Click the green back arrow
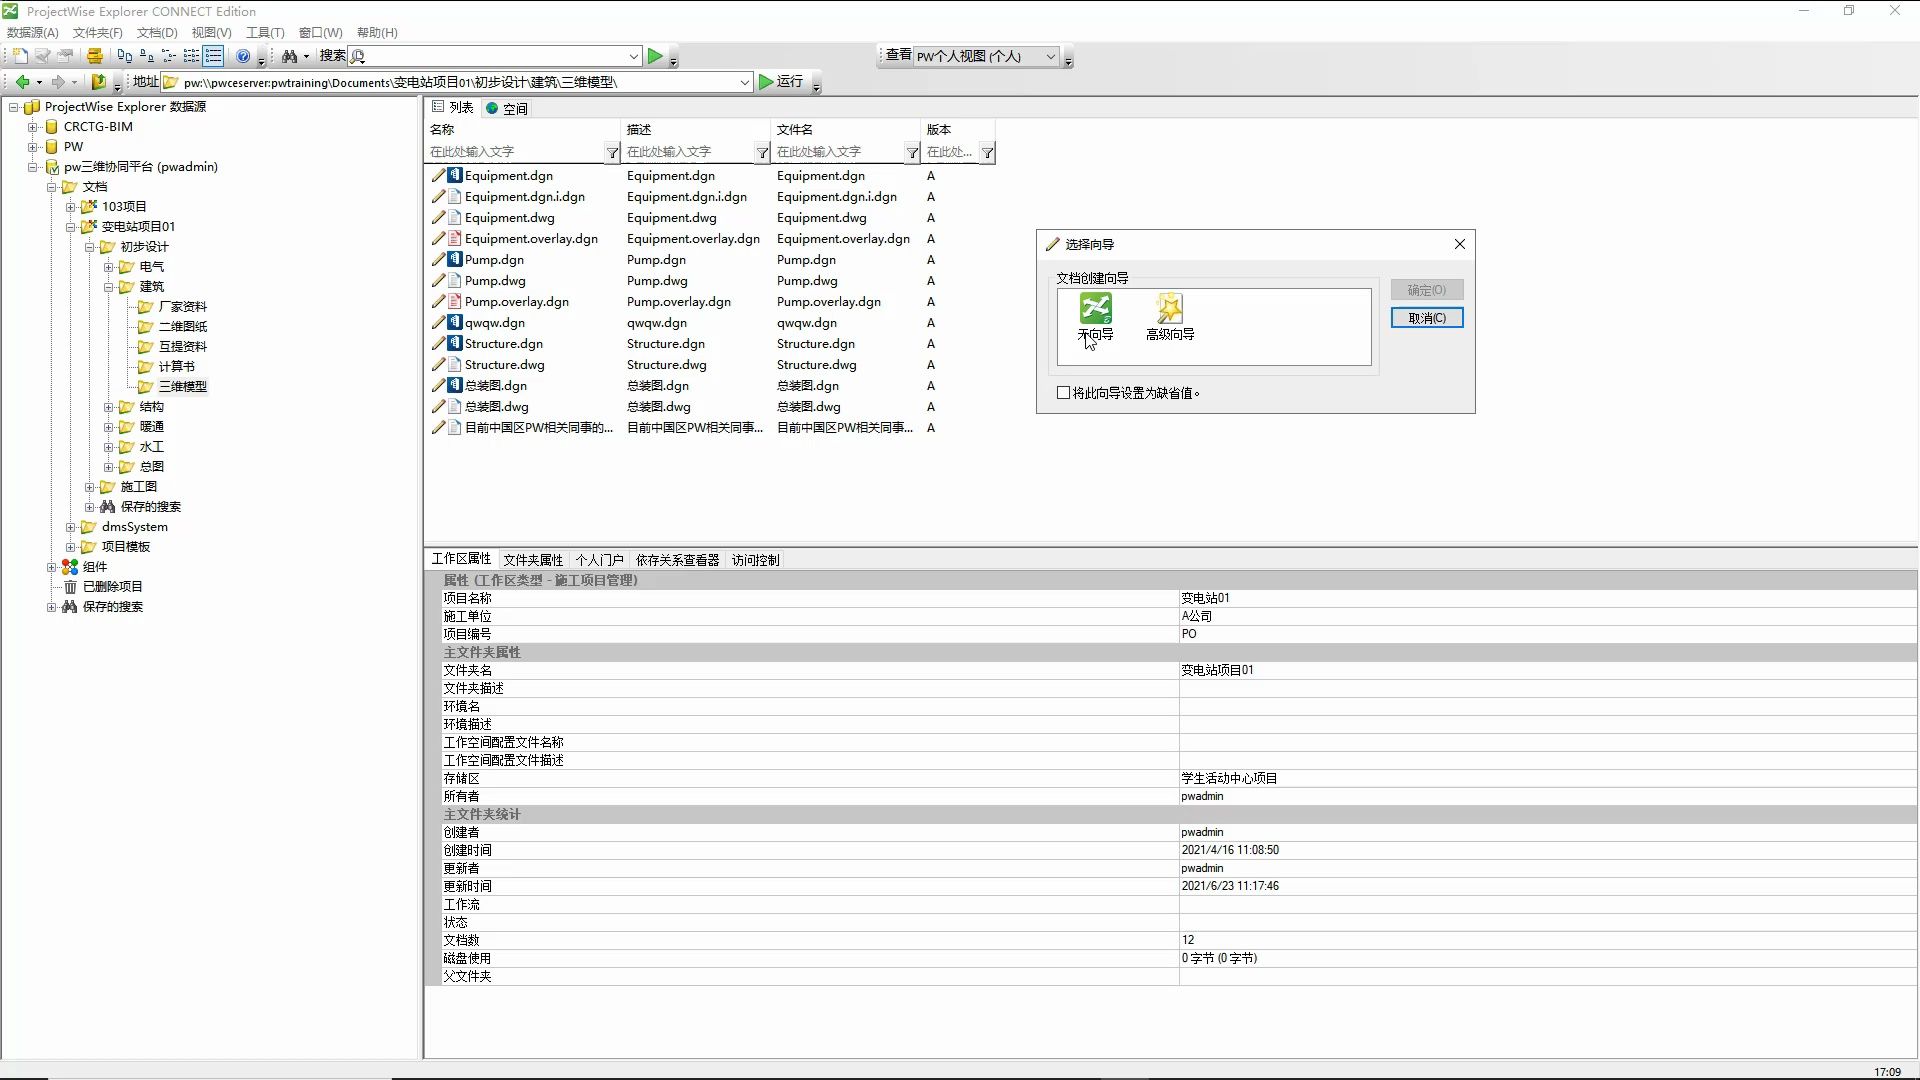Screen dimensions: 1920x1080 [22, 82]
